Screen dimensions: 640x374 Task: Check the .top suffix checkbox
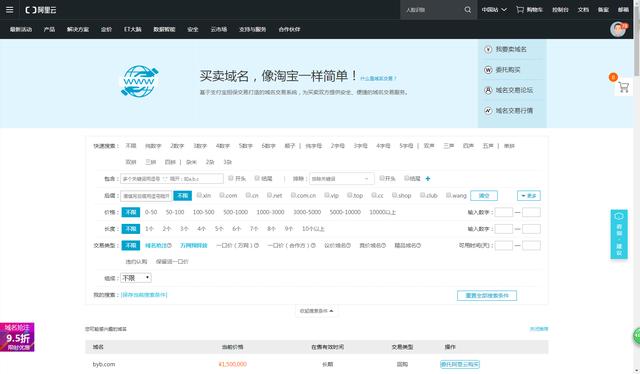(349, 195)
